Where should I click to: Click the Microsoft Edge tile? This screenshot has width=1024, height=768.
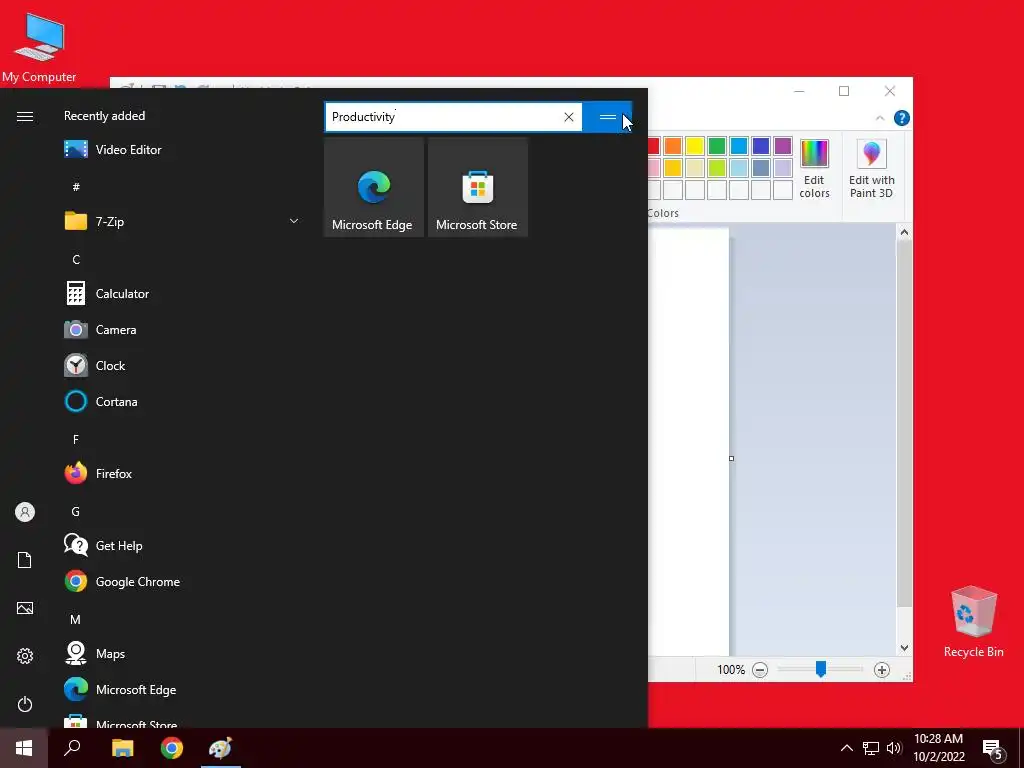(374, 187)
